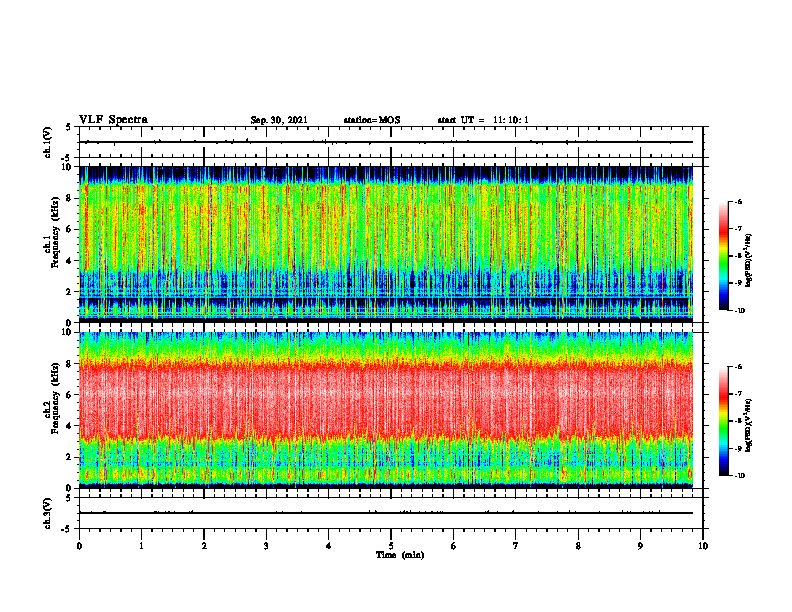Select the ch.2 "Frequency (kHz)" axis label

(x=56, y=397)
